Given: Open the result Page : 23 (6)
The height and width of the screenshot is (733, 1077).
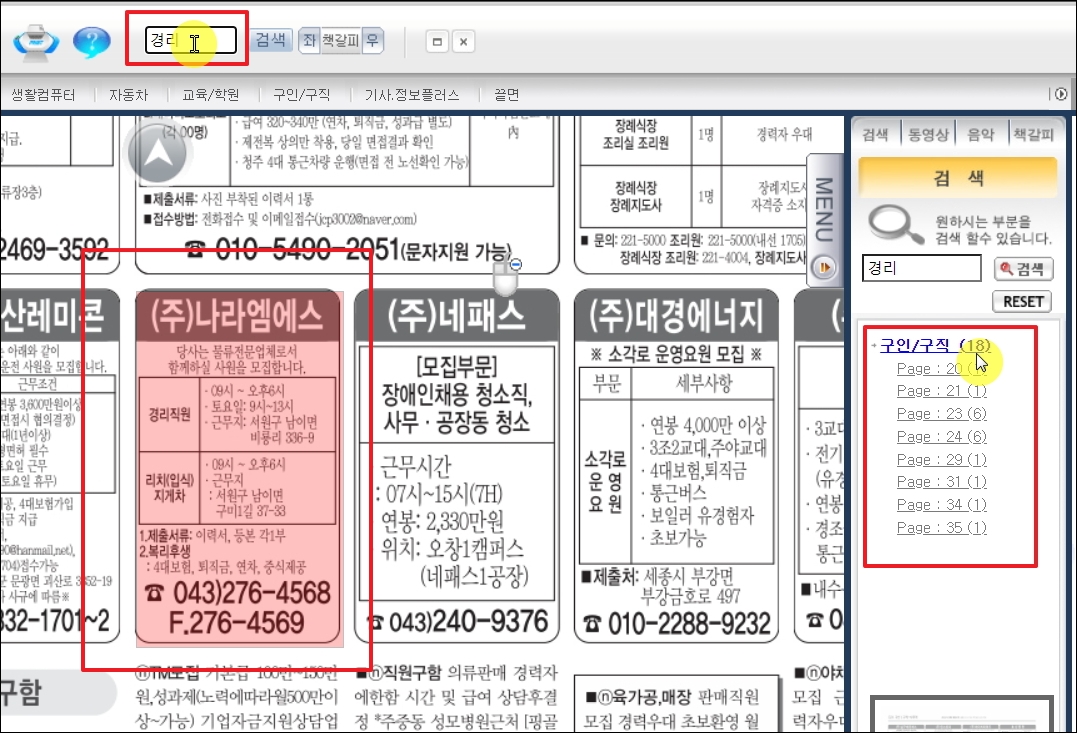Looking at the screenshot, I should (942, 414).
